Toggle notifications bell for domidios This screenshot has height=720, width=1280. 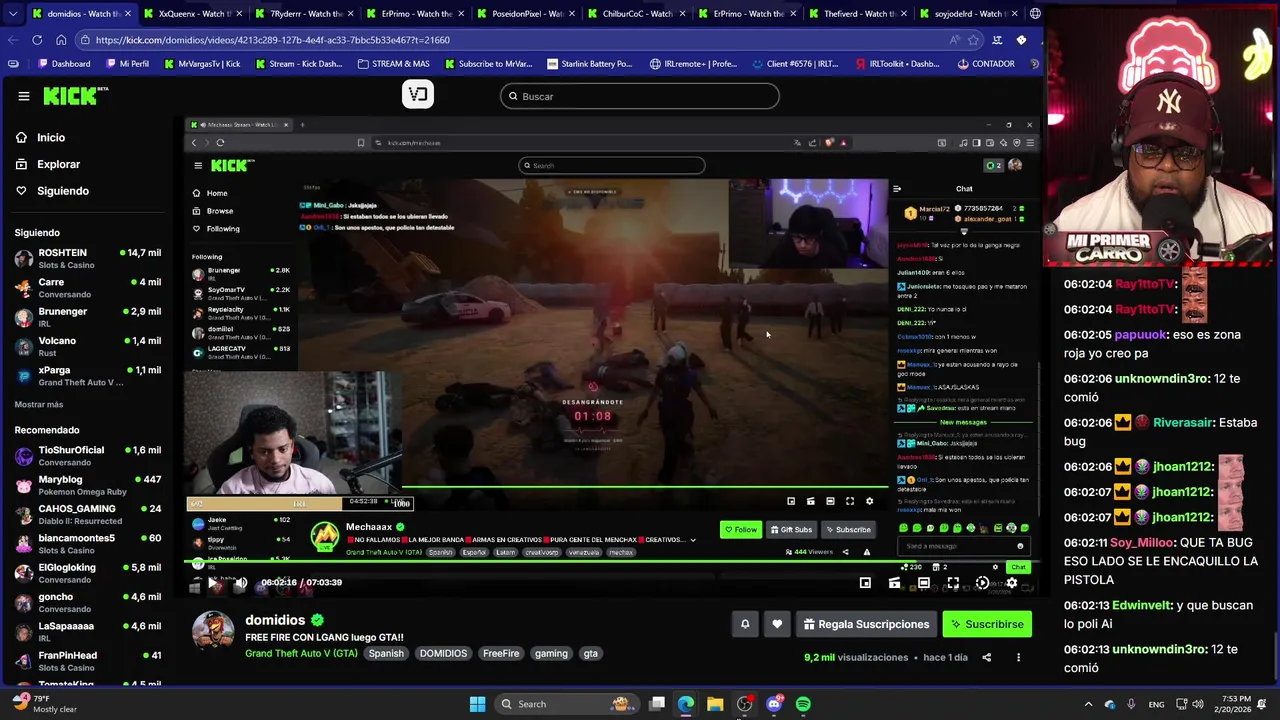coord(745,624)
